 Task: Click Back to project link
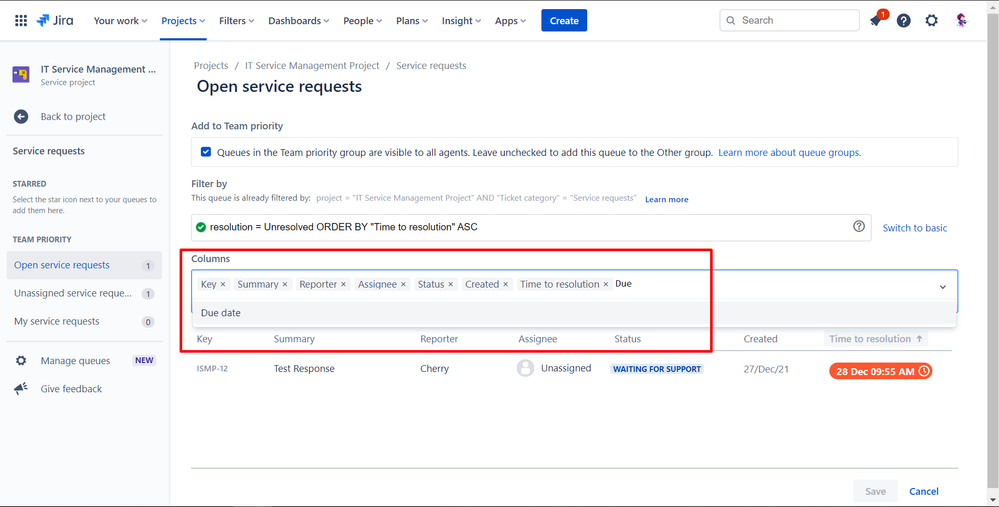(x=73, y=117)
